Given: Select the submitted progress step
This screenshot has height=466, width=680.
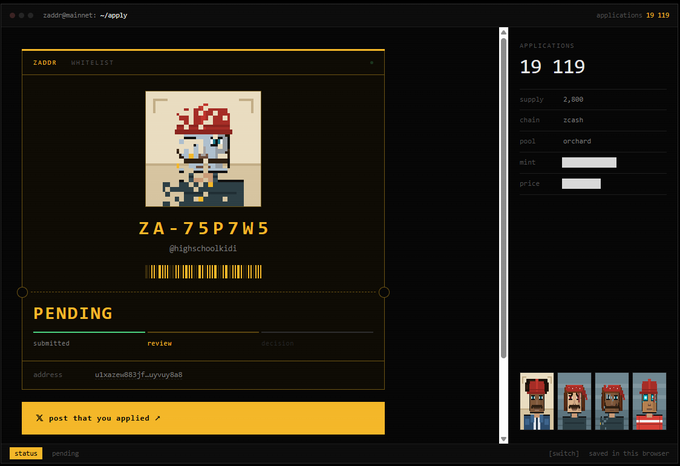Looking at the screenshot, I should [x=51, y=343].
